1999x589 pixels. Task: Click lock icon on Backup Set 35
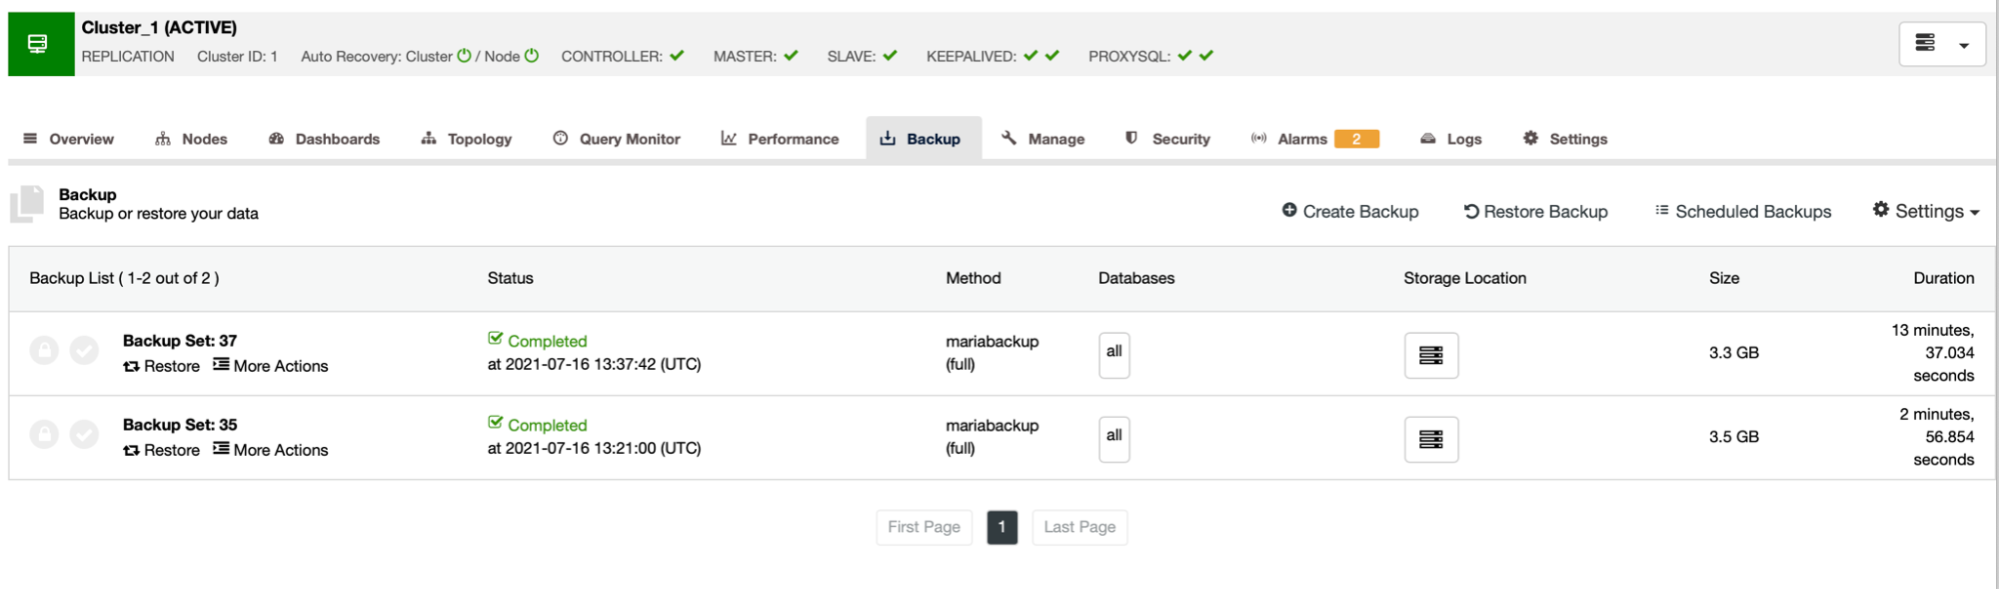click(44, 434)
